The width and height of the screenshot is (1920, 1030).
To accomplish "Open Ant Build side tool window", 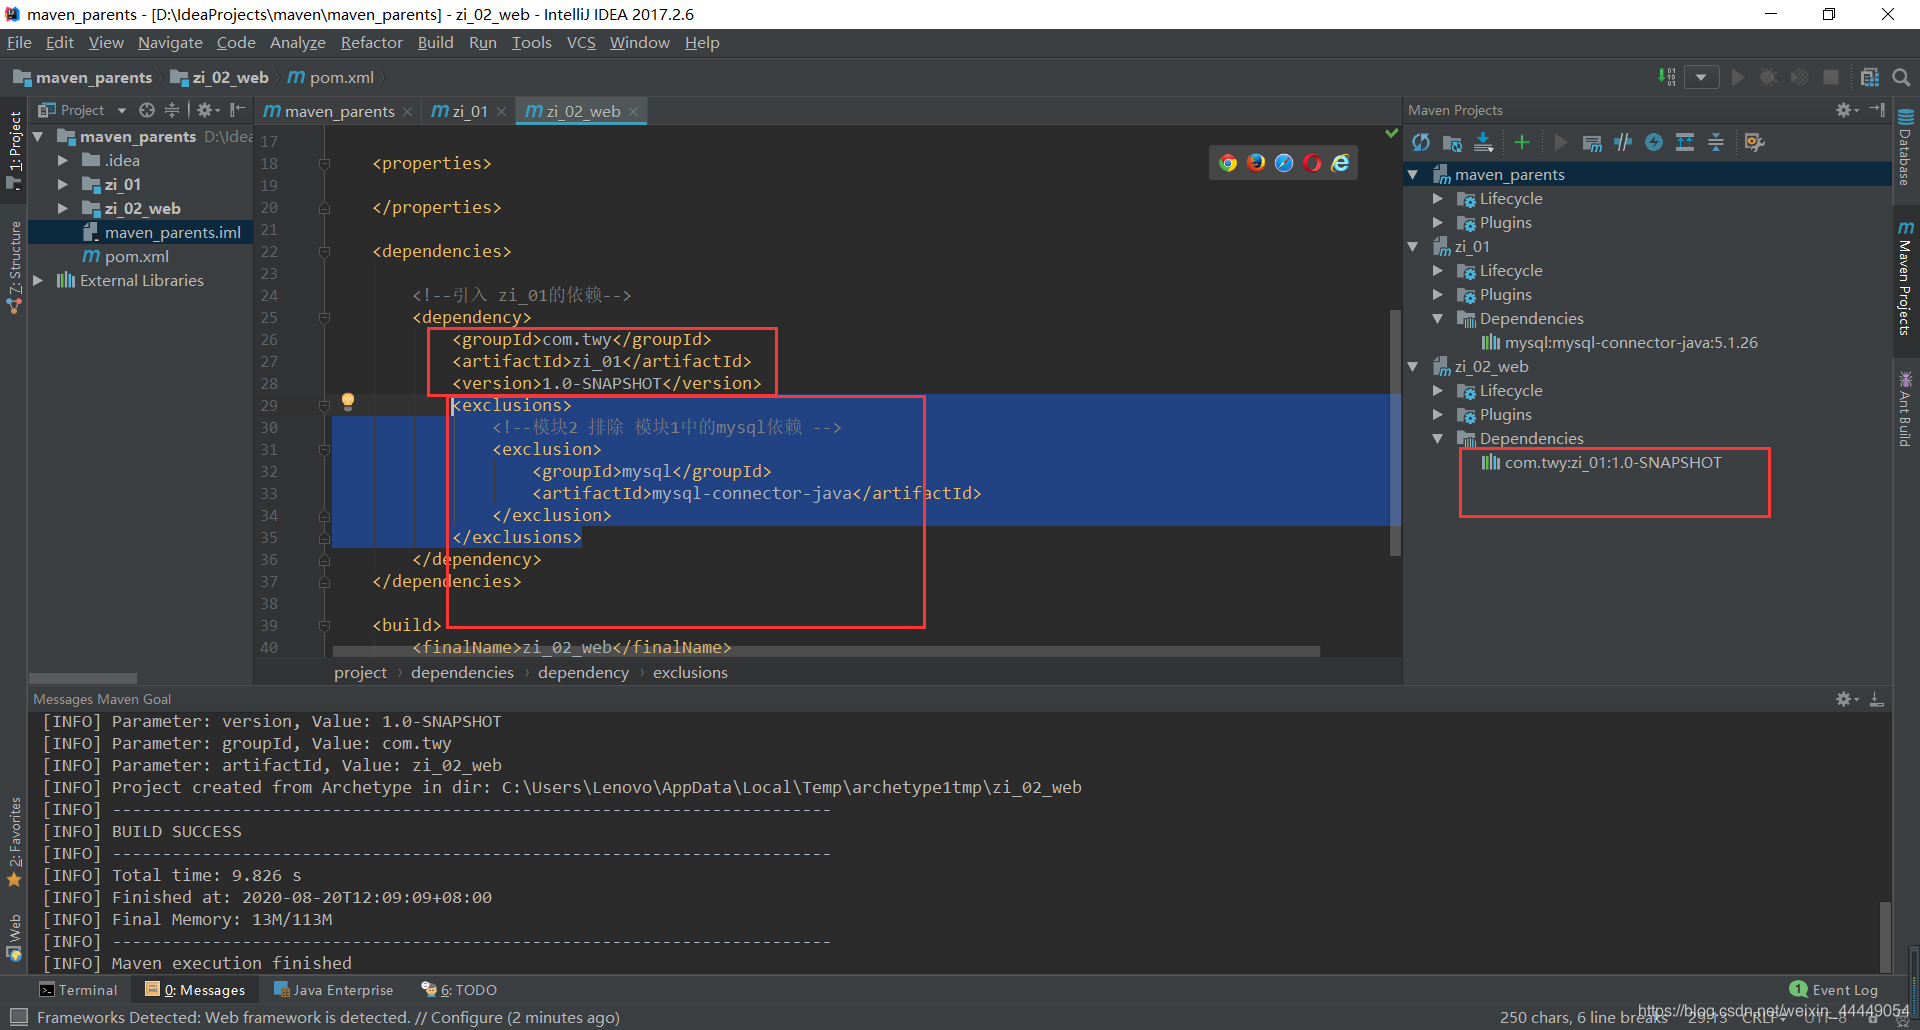I will (x=1905, y=409).
